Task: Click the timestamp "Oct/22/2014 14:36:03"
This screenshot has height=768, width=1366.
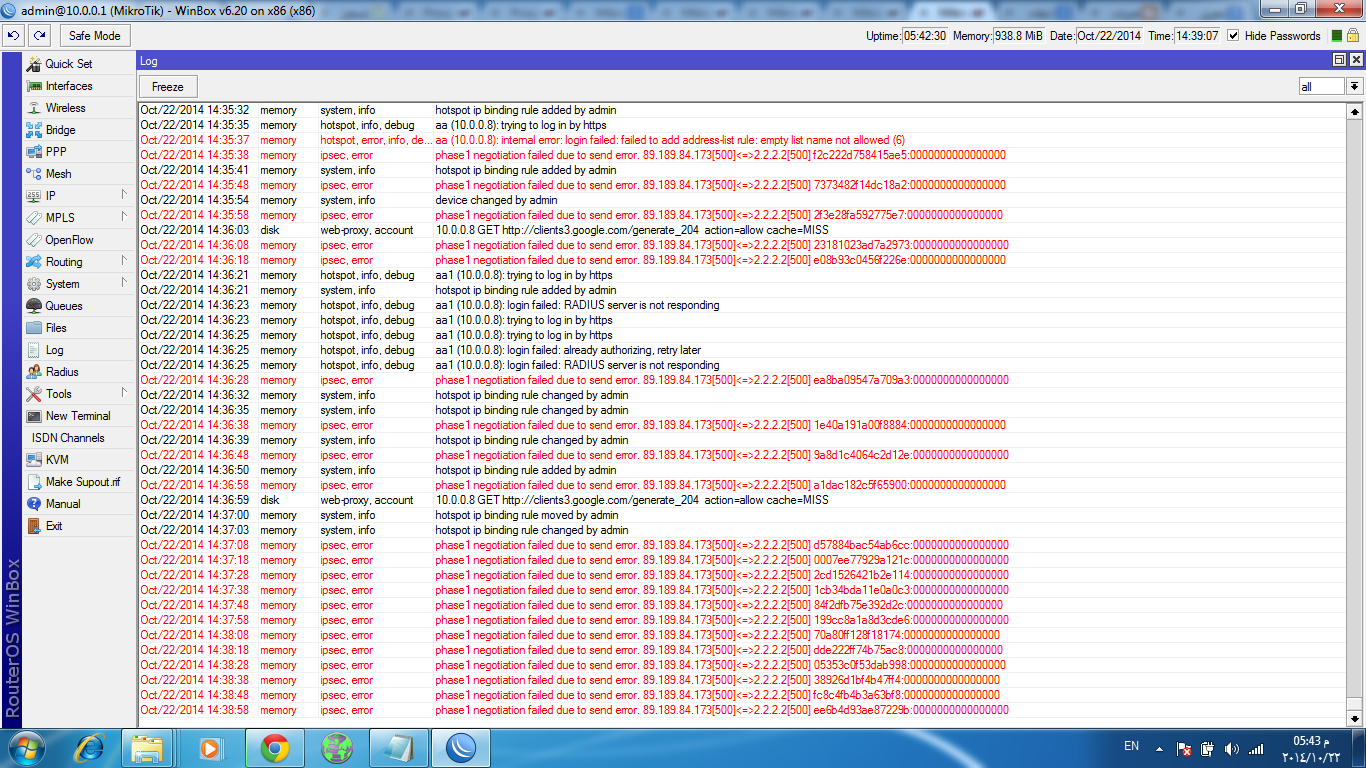Action: click(x=195, y=230)
